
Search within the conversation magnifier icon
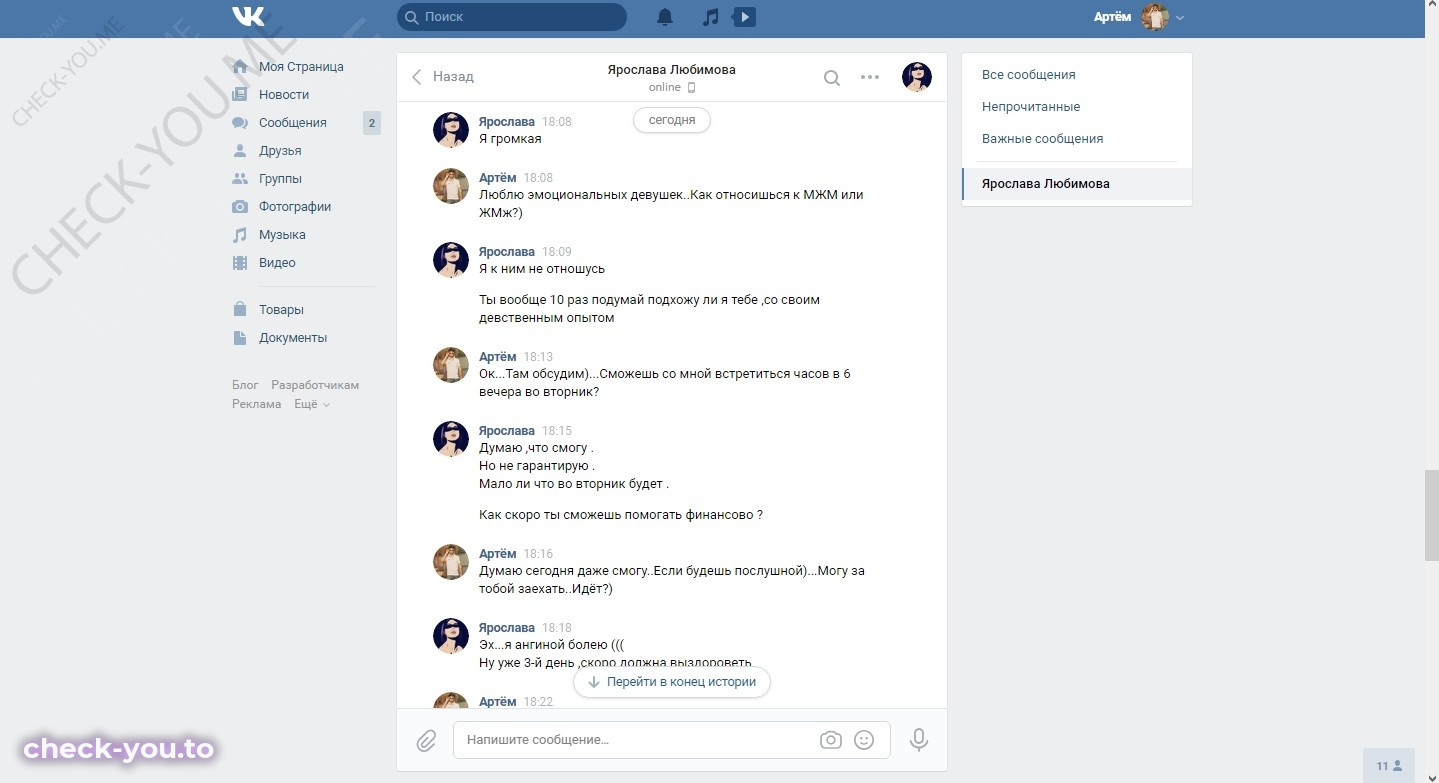point(832,77)
